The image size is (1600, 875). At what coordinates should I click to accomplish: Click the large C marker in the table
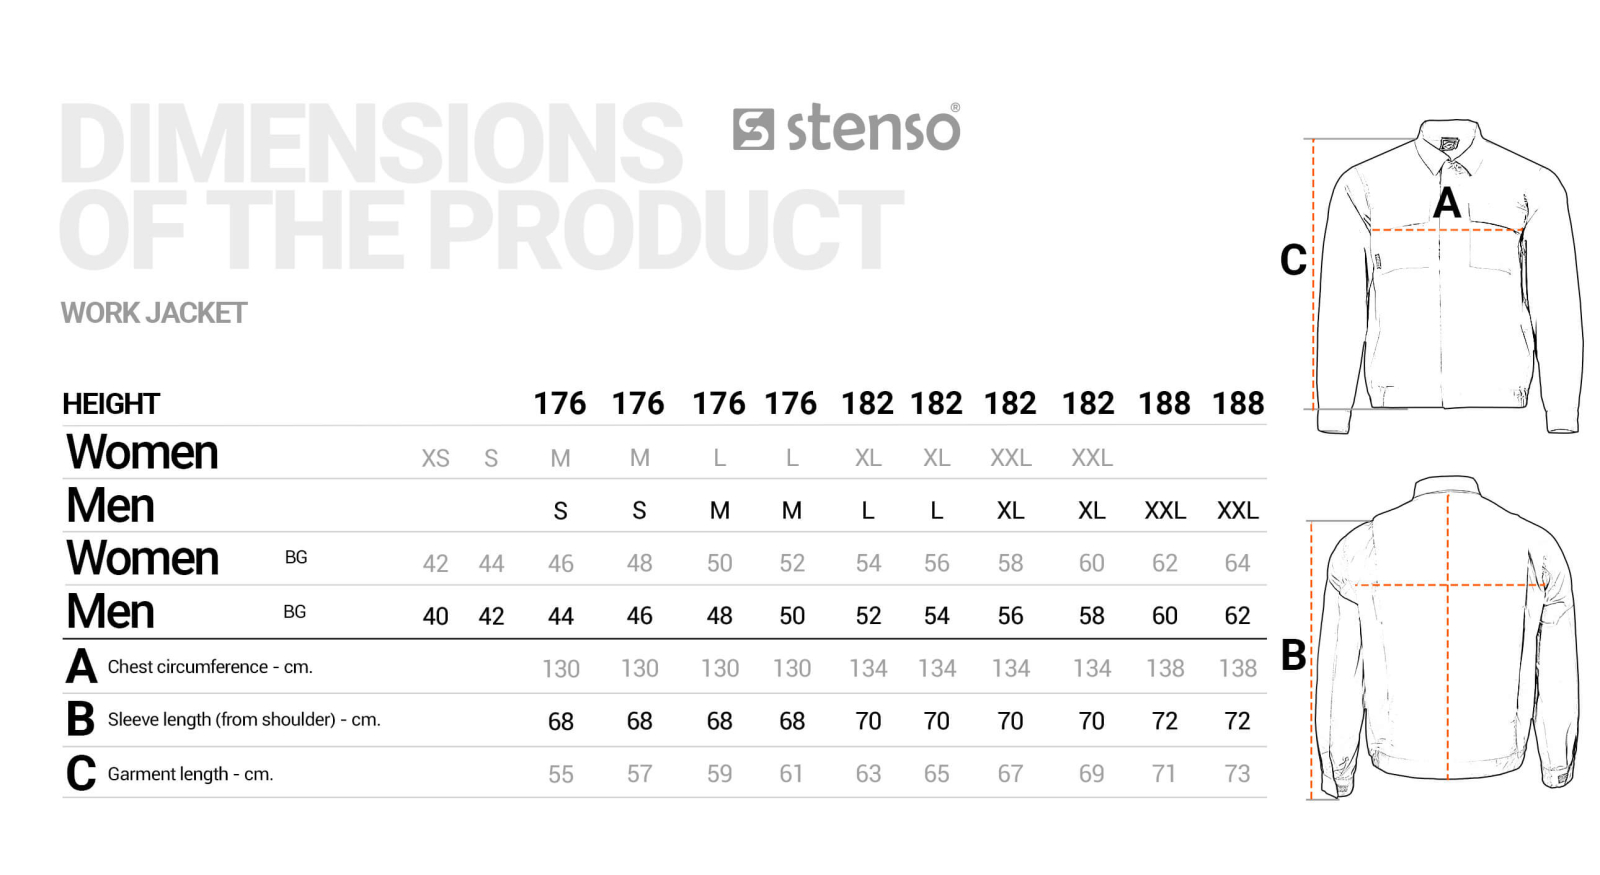click(81, 773)
